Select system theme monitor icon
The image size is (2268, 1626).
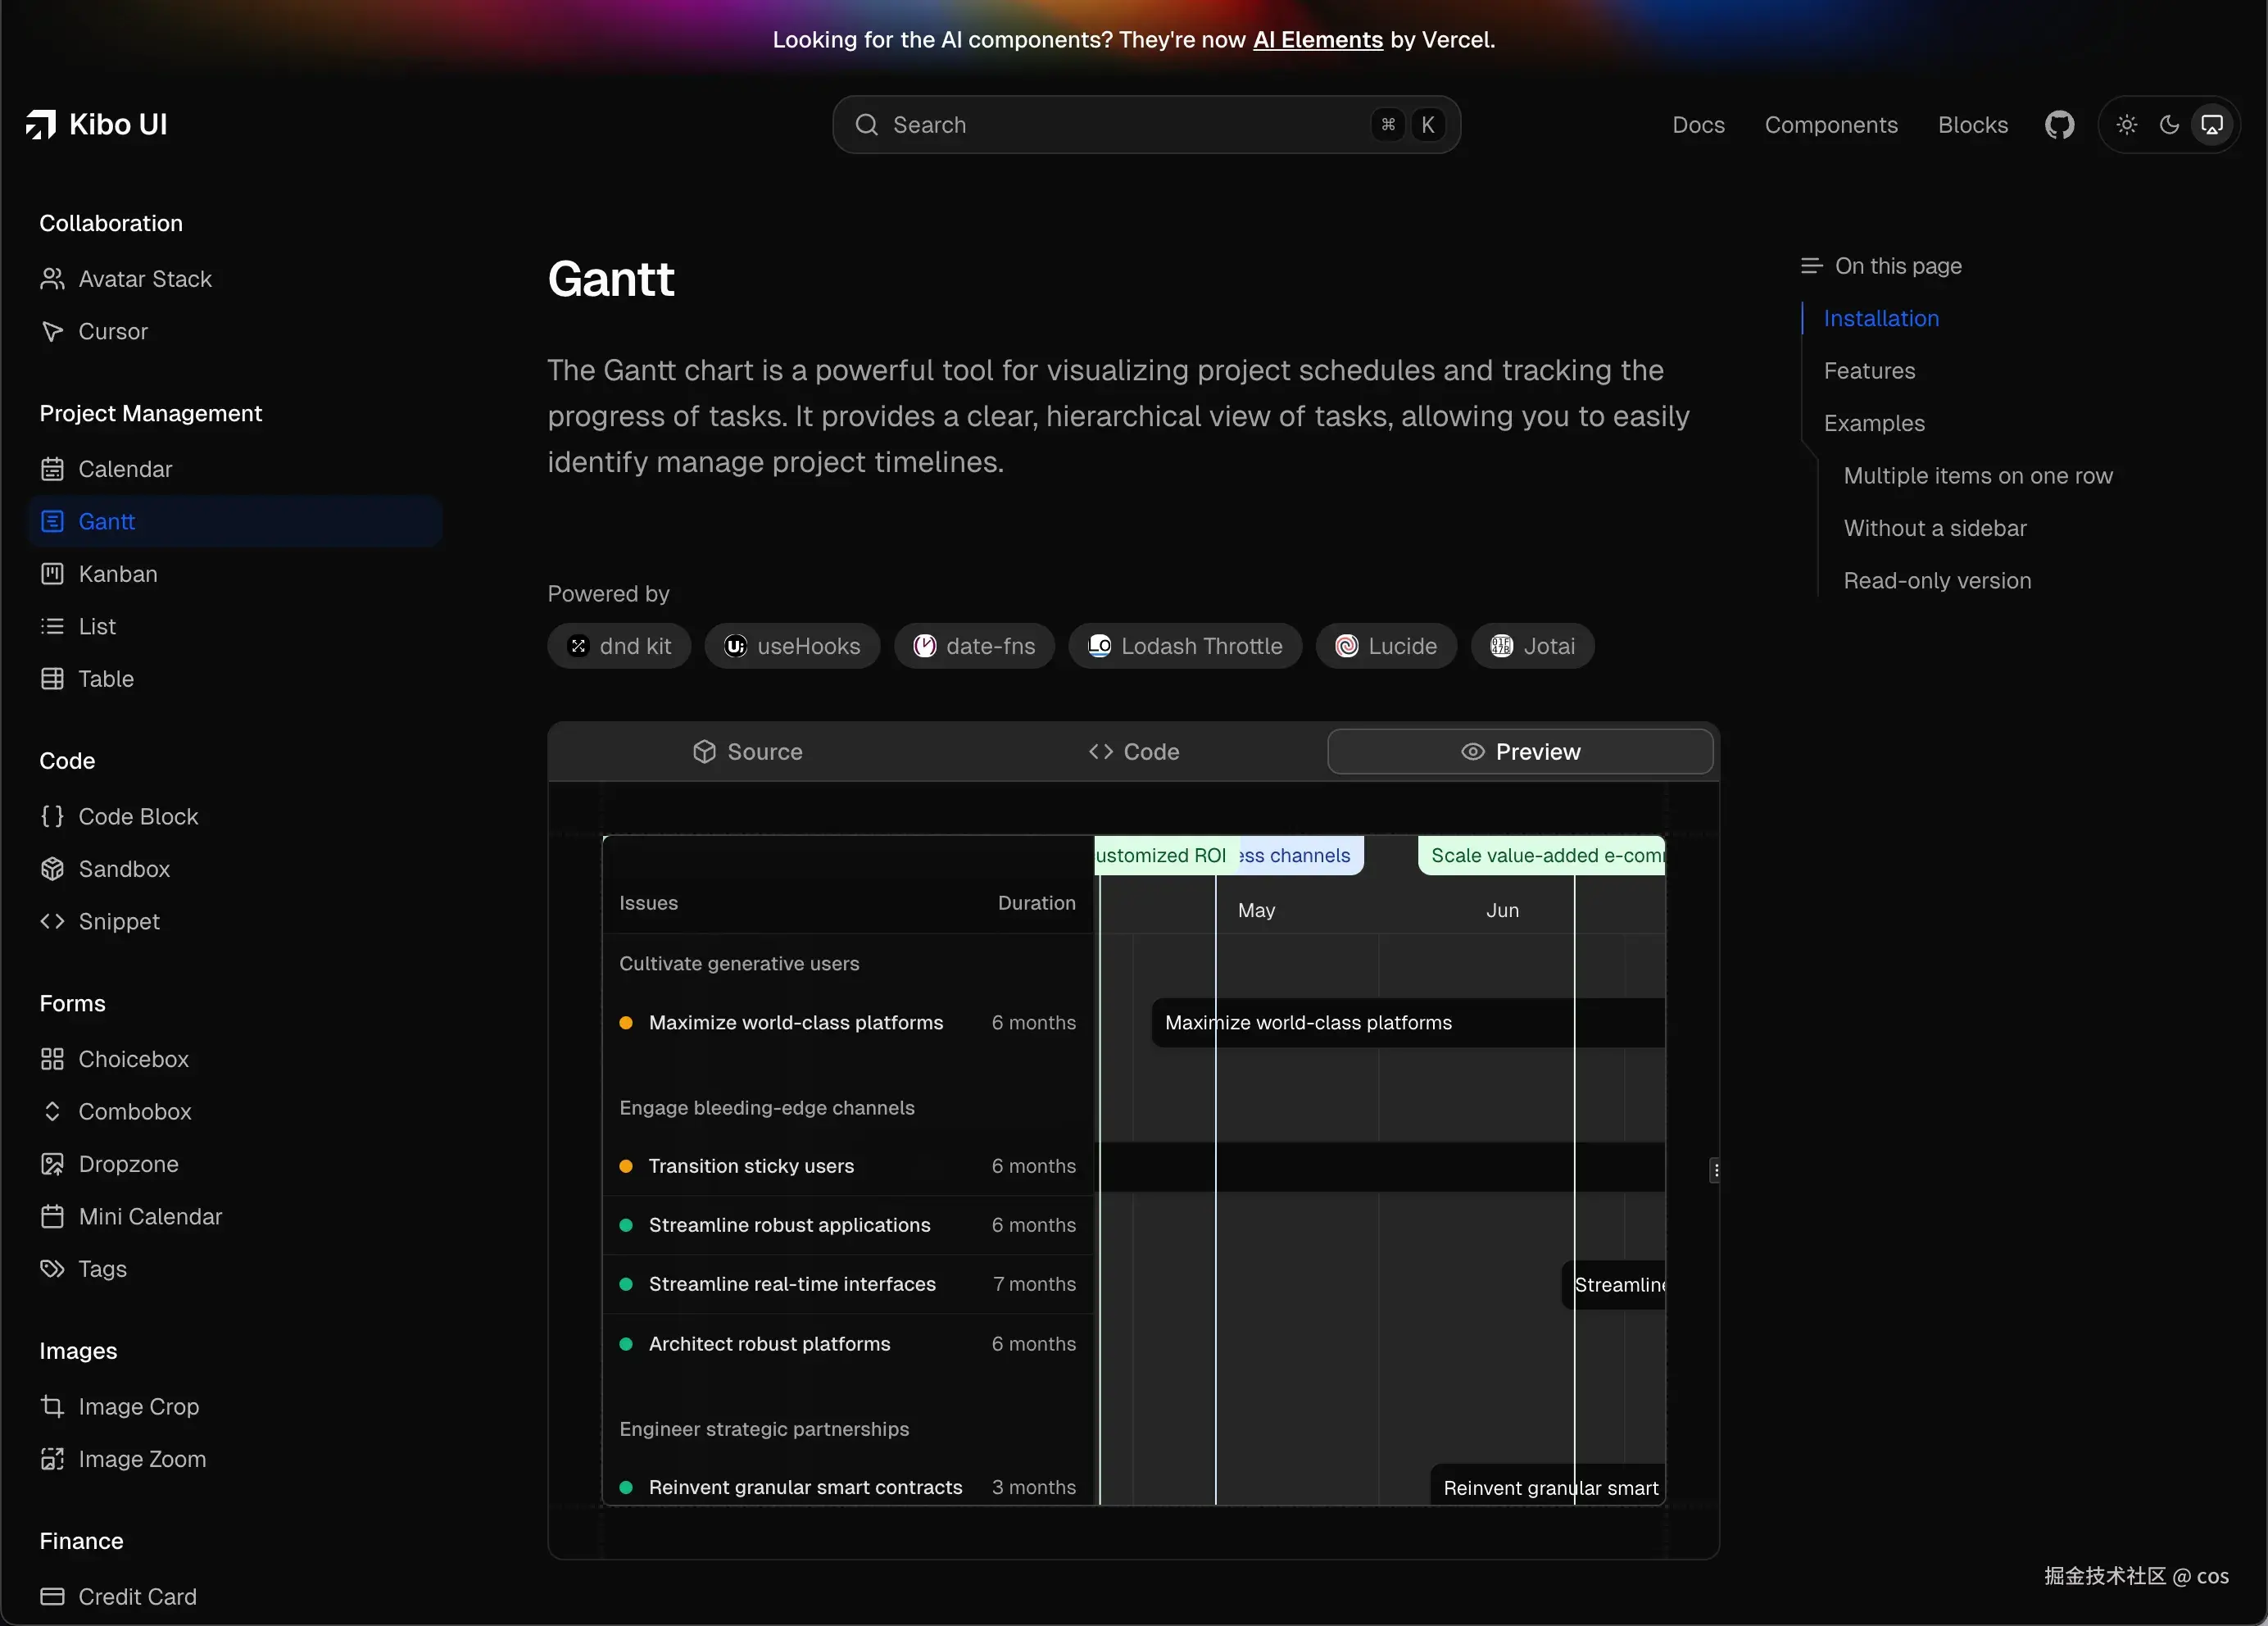tap(2212, 125)
